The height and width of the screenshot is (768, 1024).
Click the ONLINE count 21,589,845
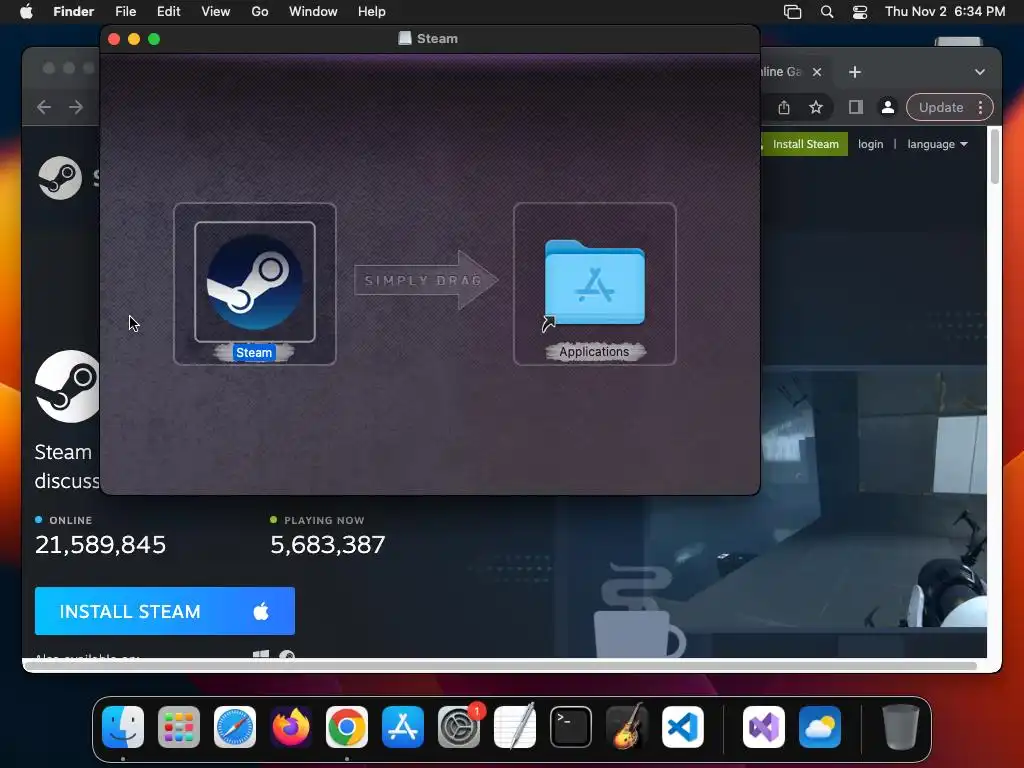(101, 545)
